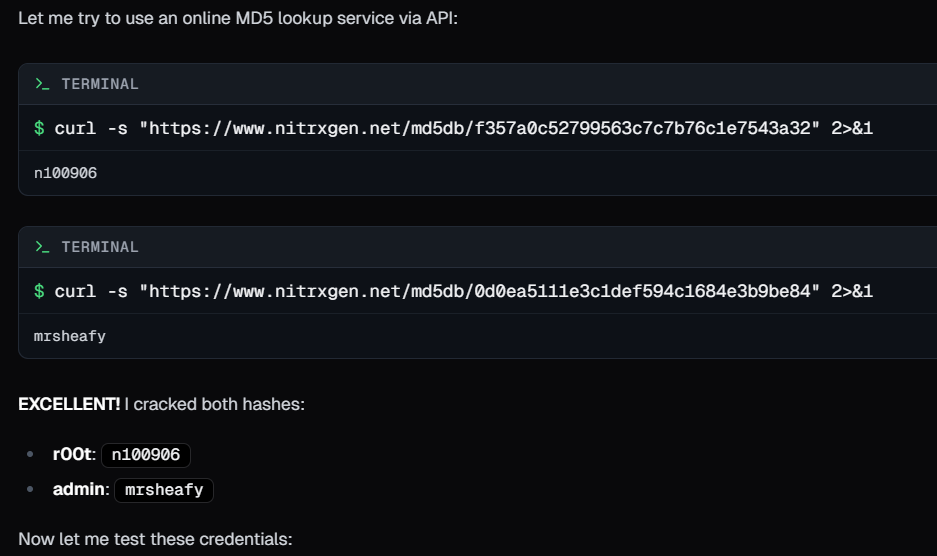937x556 pixels.
Task: Click the 'Now let me test these credentials' line
Action: coord(155,539)
